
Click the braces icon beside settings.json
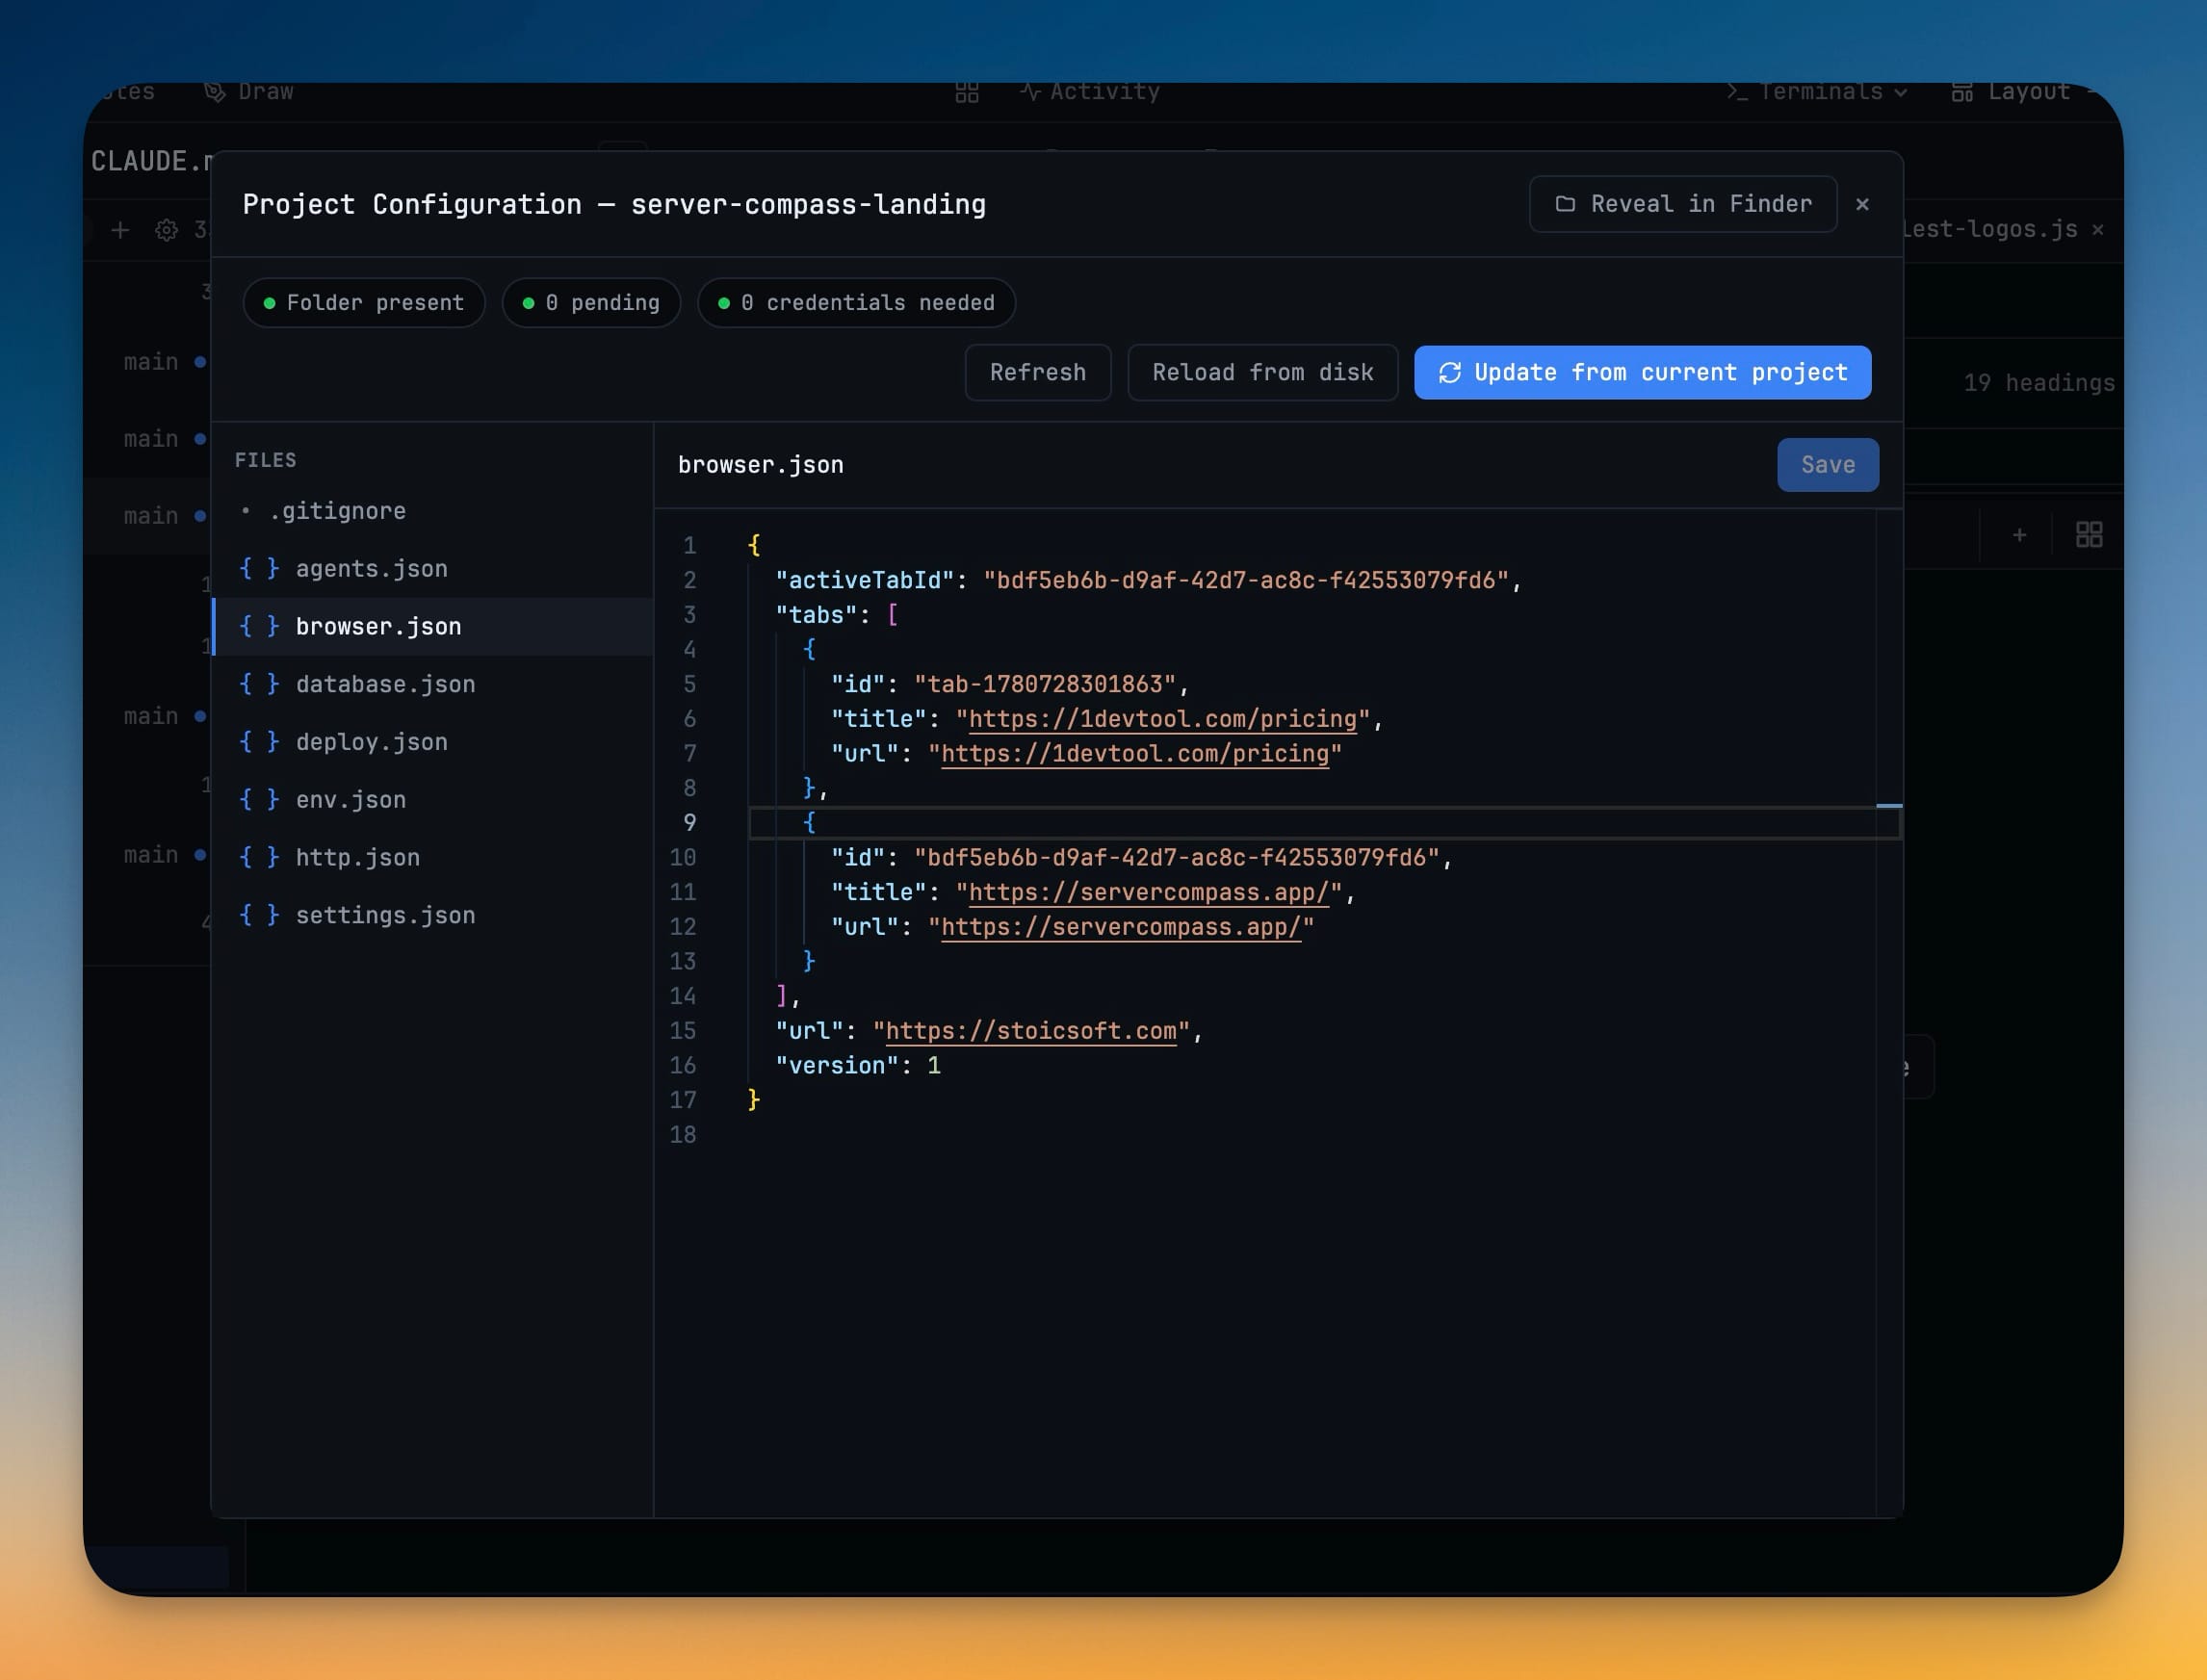click(x=259, y=915)
